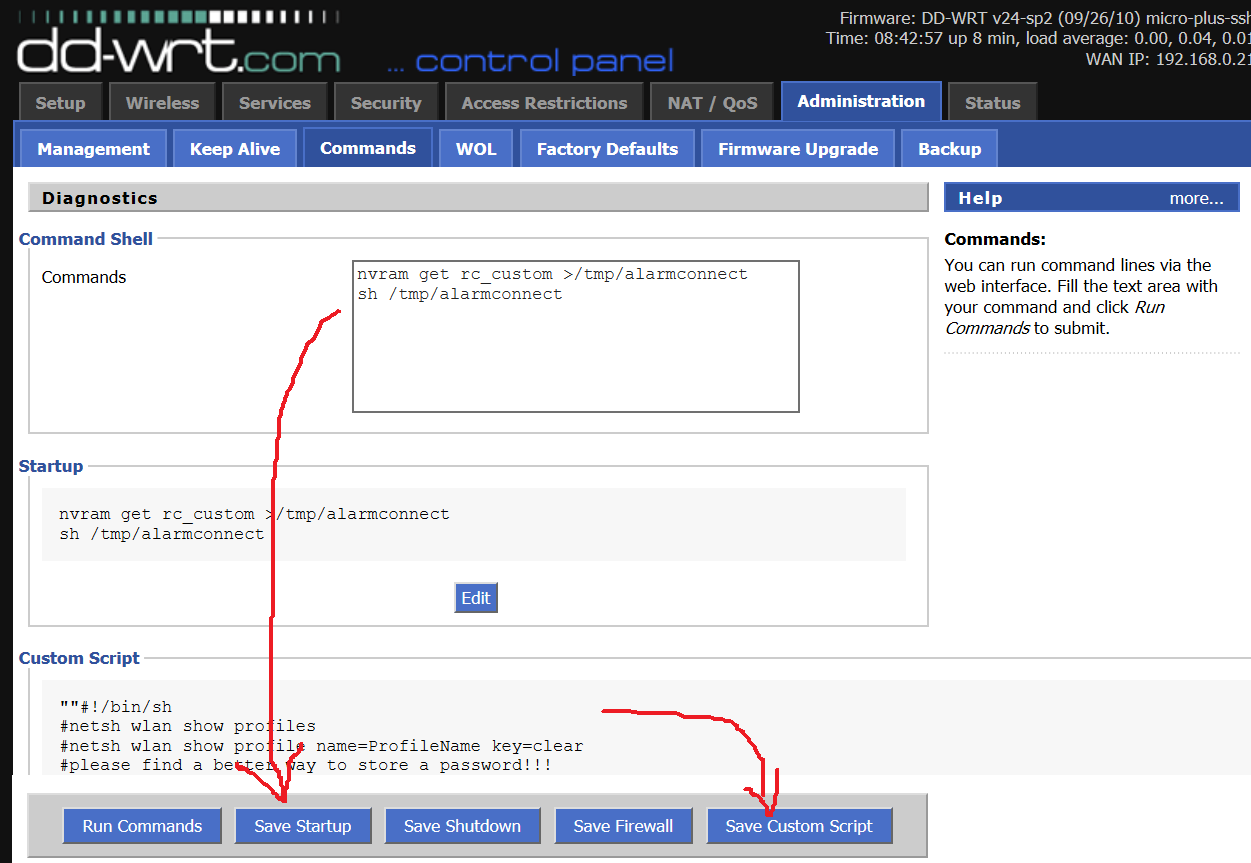Open the Wireless tab
This screenshot has height=863, width=1251.
(x=162, y=101)
